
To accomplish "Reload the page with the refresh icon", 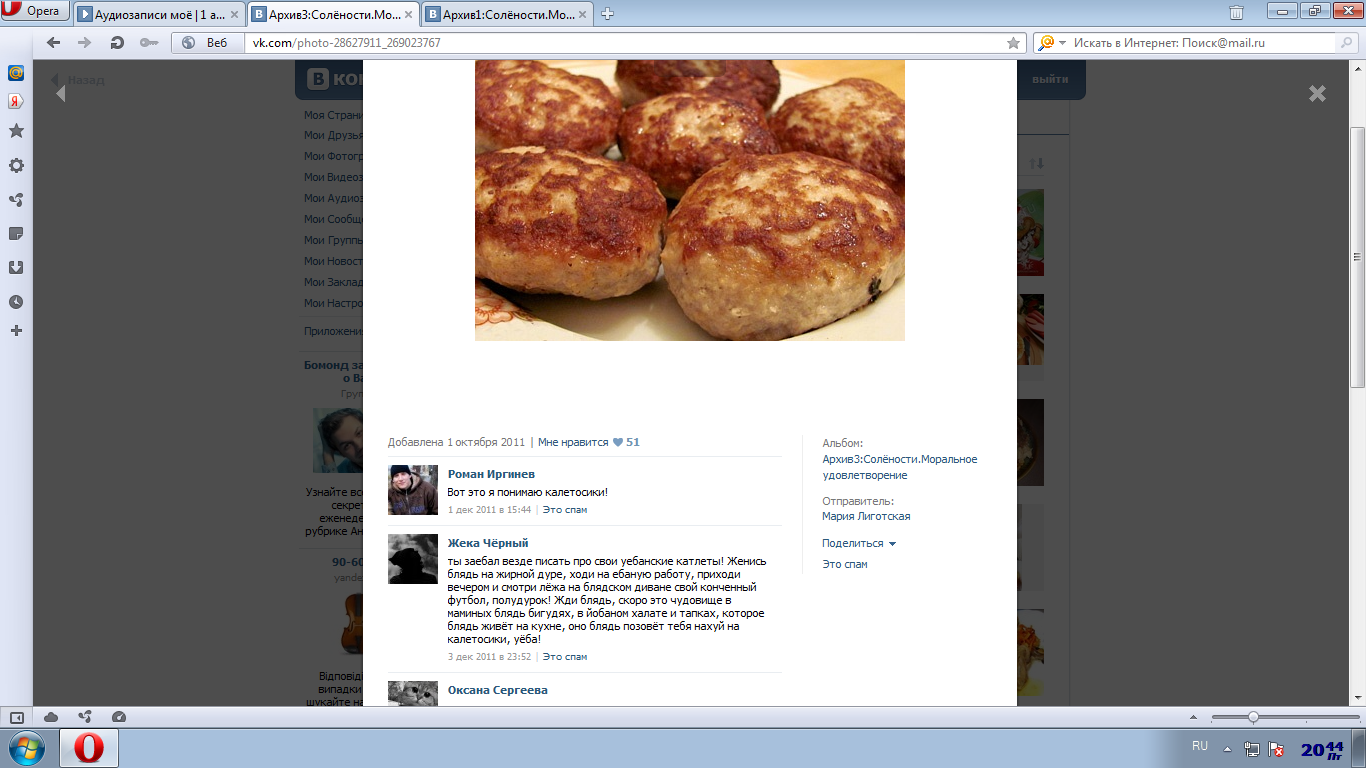I will (117, 43).
